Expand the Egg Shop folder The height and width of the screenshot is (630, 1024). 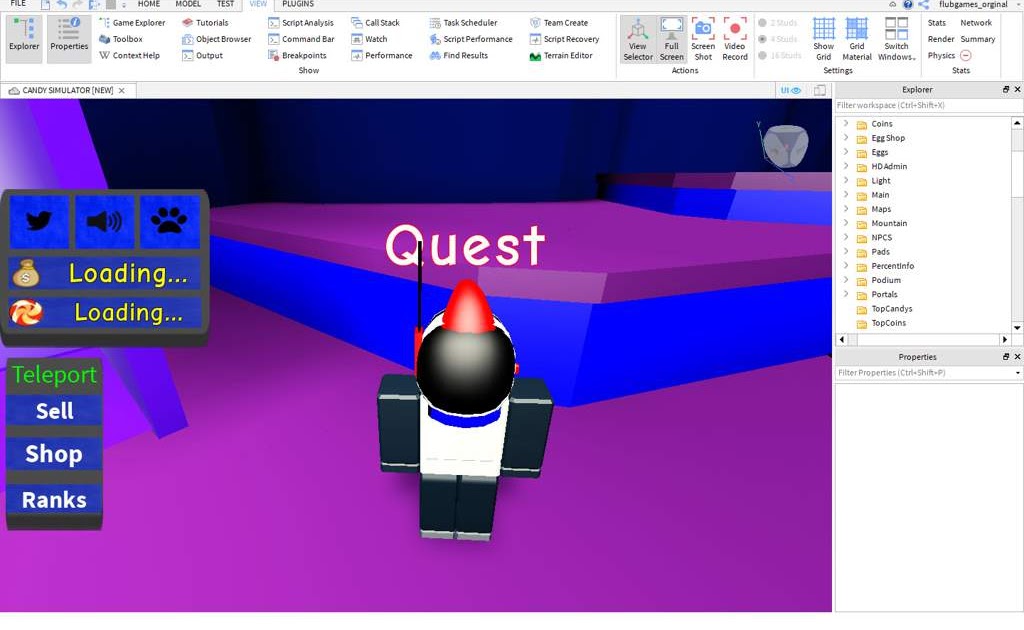[846, 138]
